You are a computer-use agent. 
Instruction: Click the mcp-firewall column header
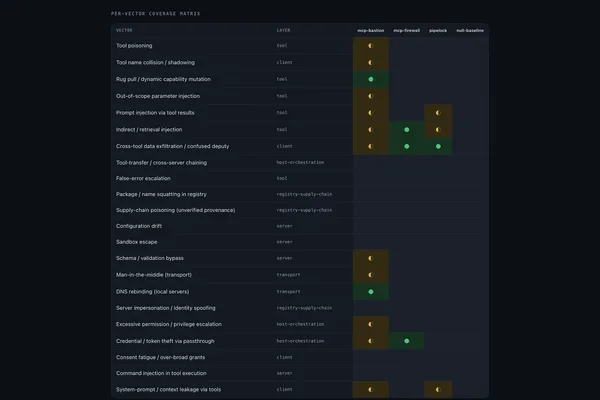[406, 30]
